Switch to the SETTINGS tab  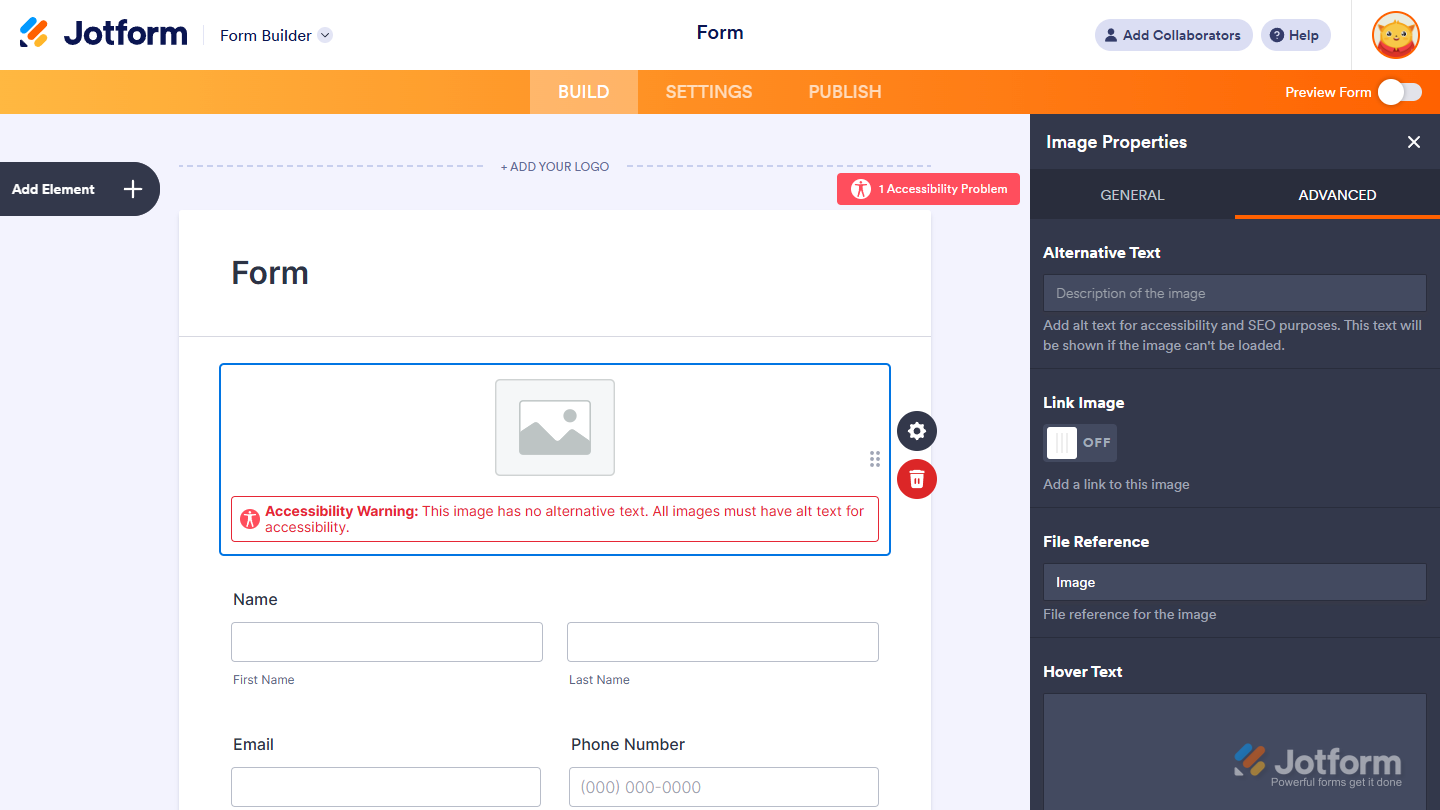[708, 91]
